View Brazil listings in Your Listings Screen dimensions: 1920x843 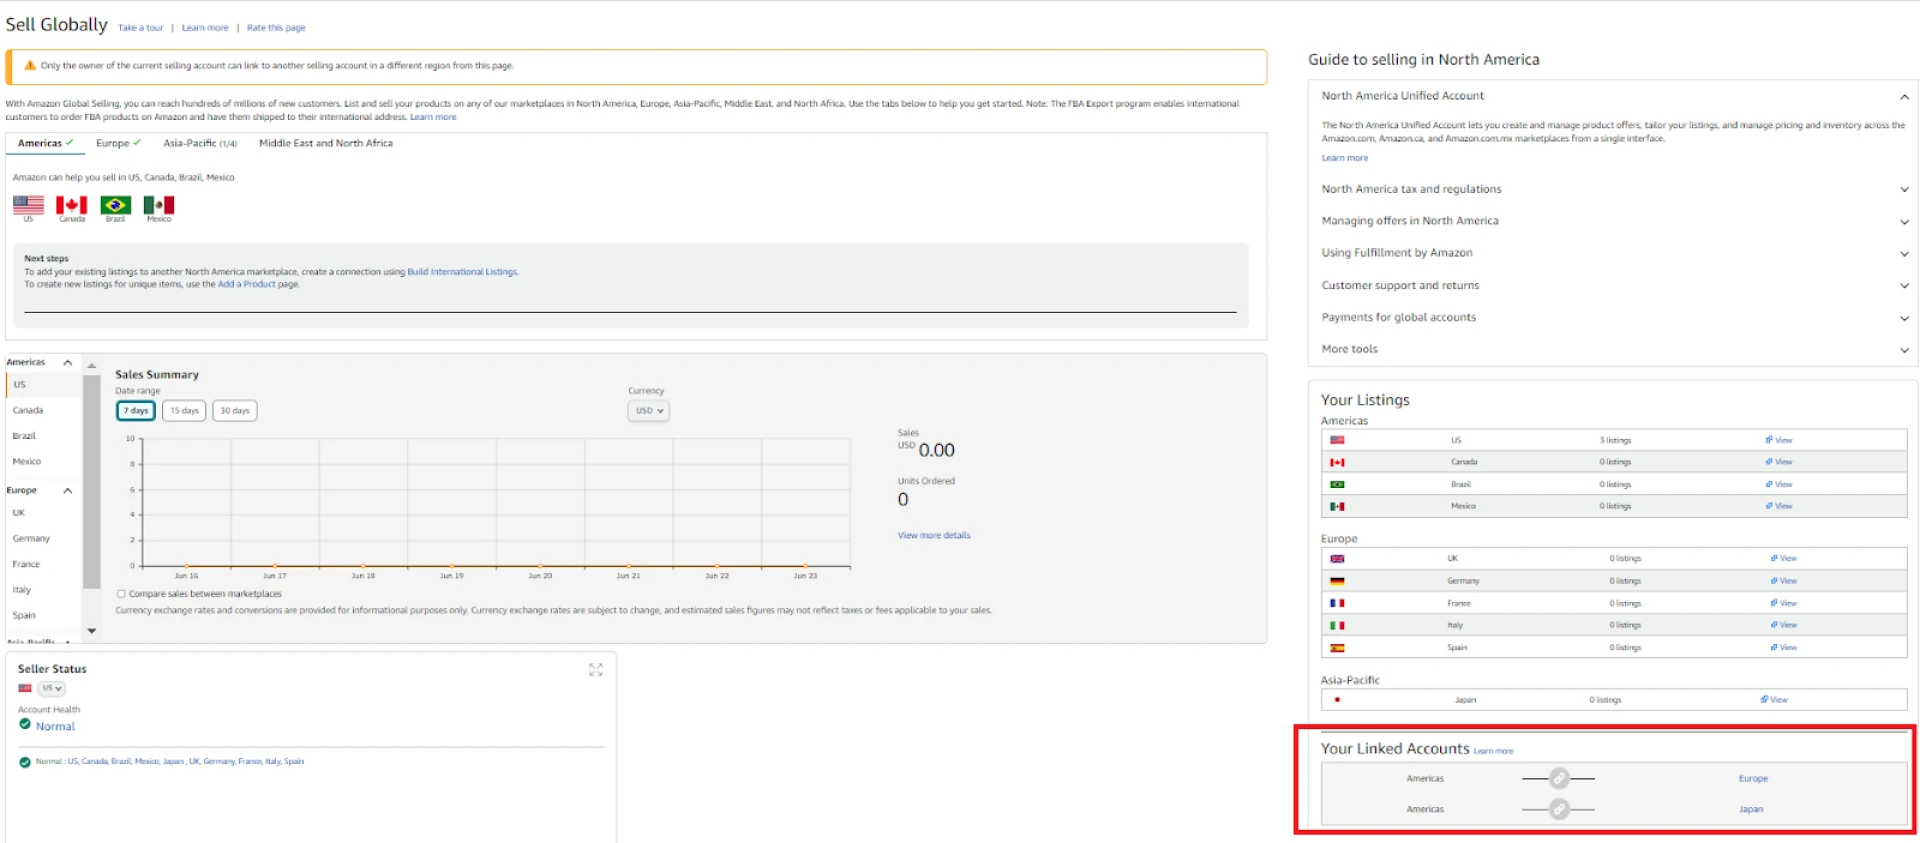click(1779, 484)
